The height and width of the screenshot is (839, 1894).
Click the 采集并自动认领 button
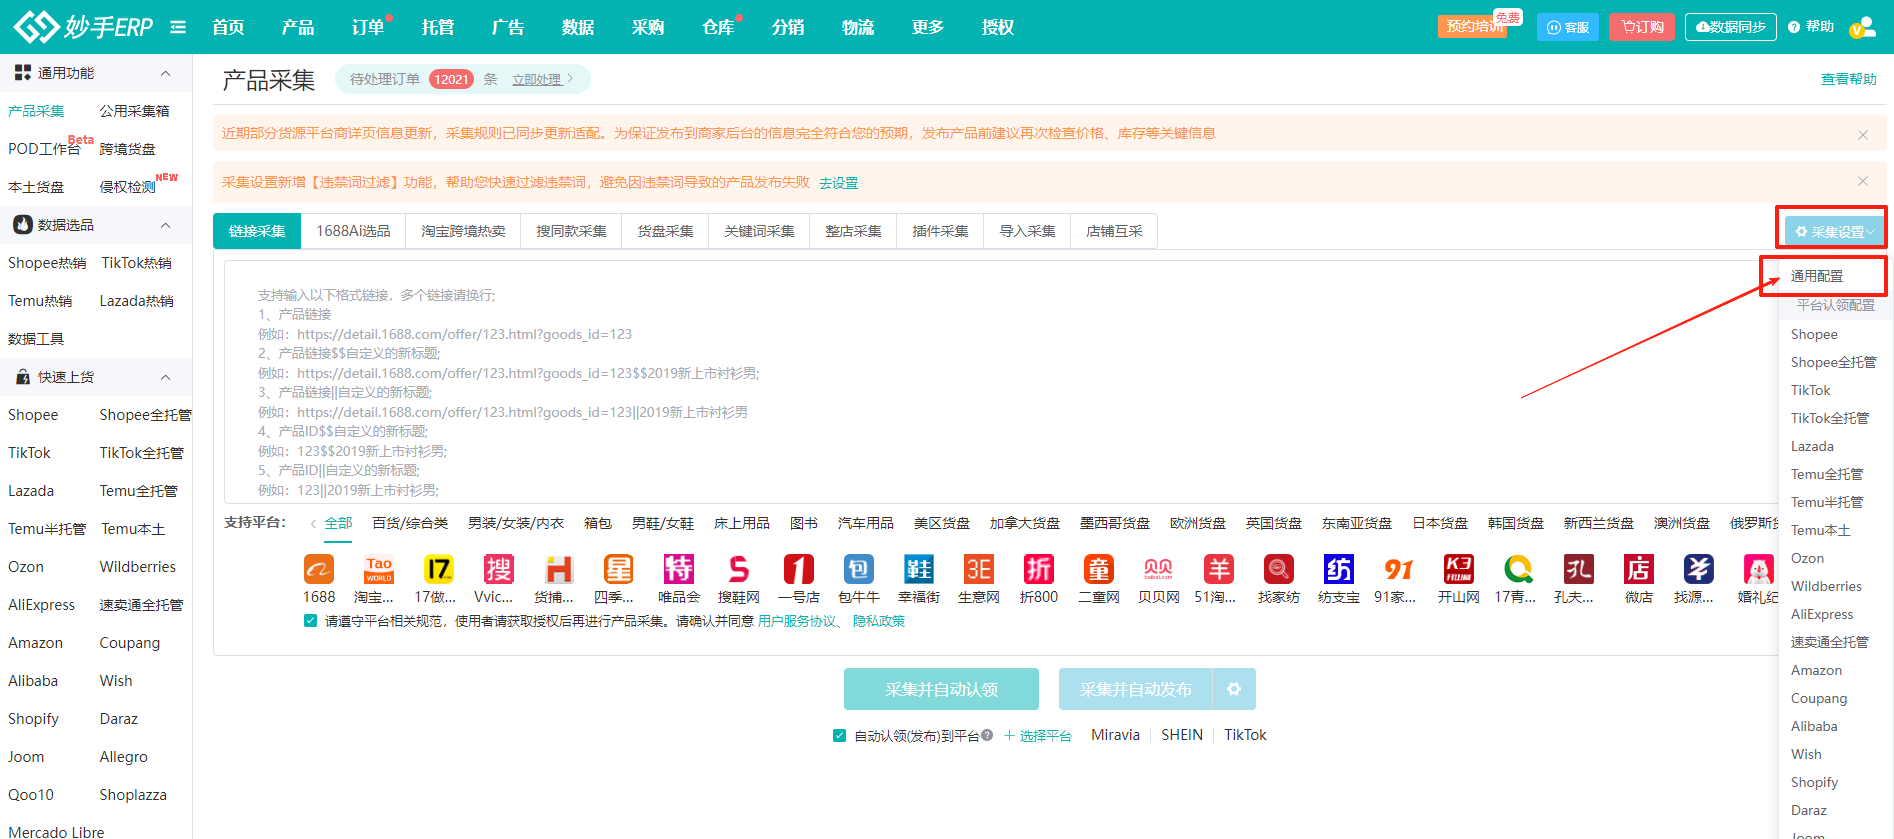point(941,689)
